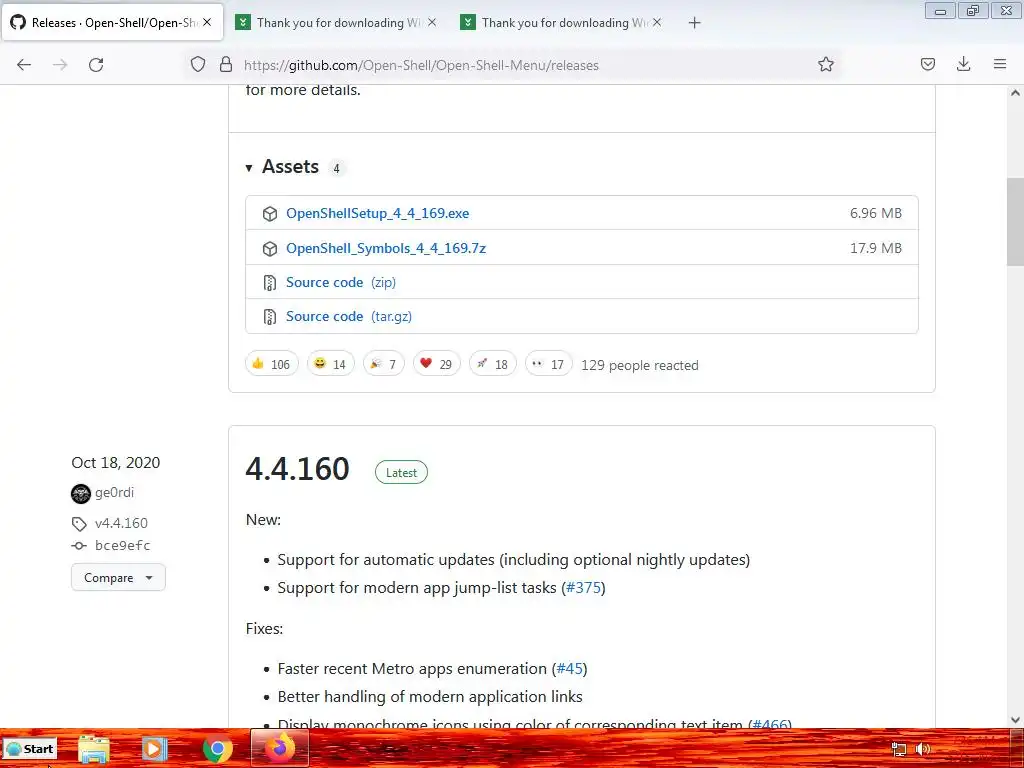Open issue #45 link
Image resolution: width=1024 pixels, height=768 pixels.
tap(569, 669)
